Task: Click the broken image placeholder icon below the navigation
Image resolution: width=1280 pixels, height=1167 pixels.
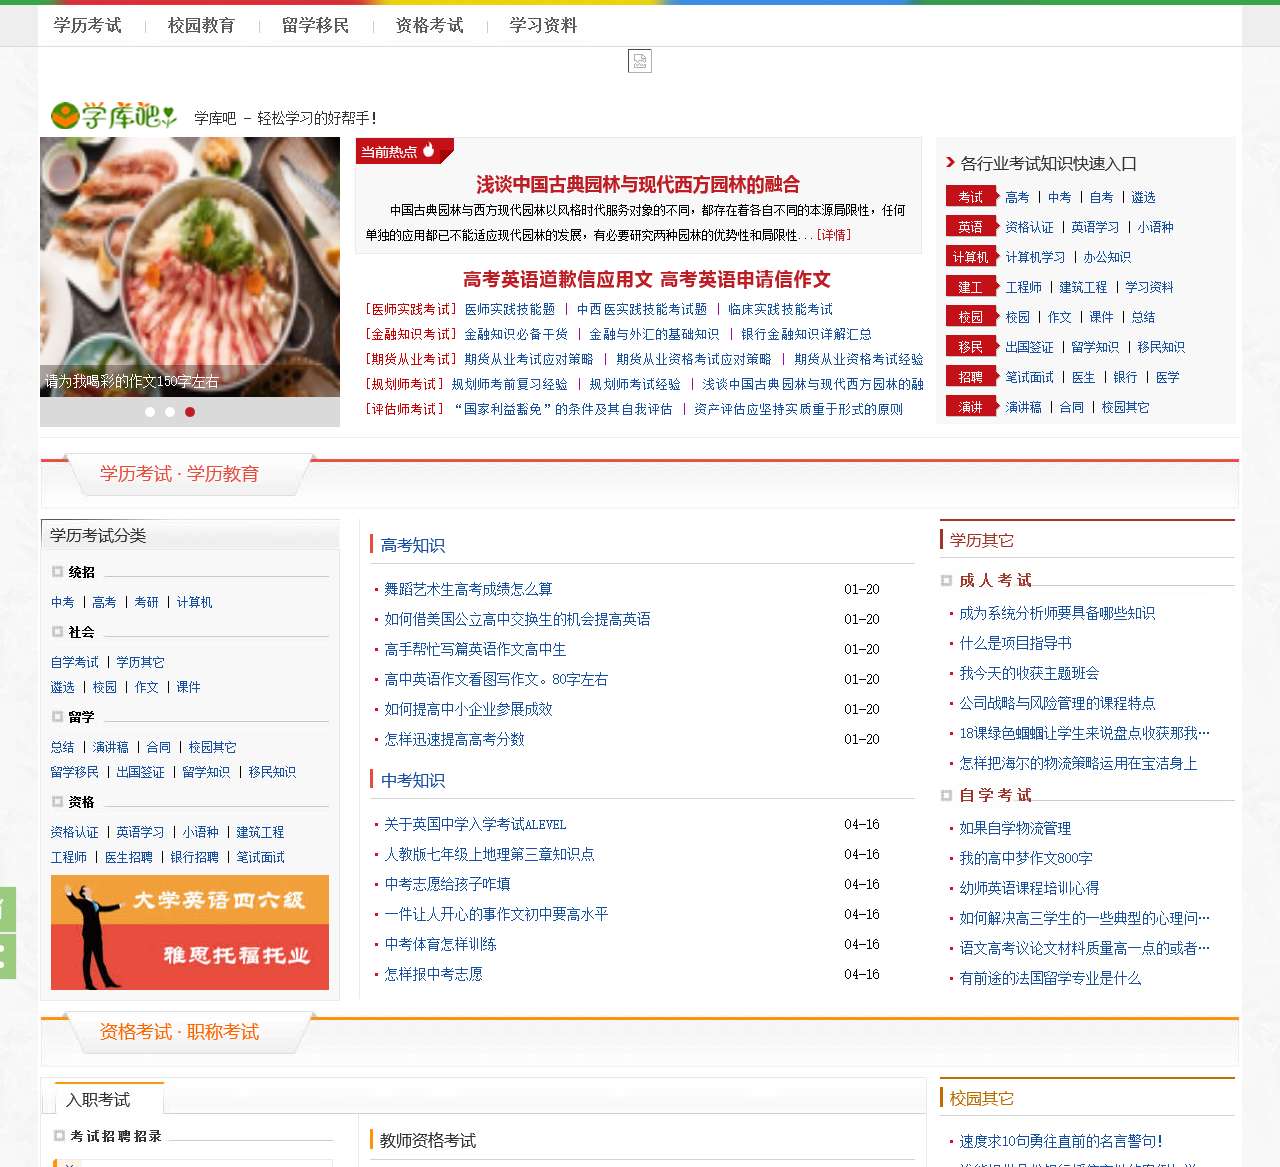Action: pyautogui.click(x=640, y=61)
